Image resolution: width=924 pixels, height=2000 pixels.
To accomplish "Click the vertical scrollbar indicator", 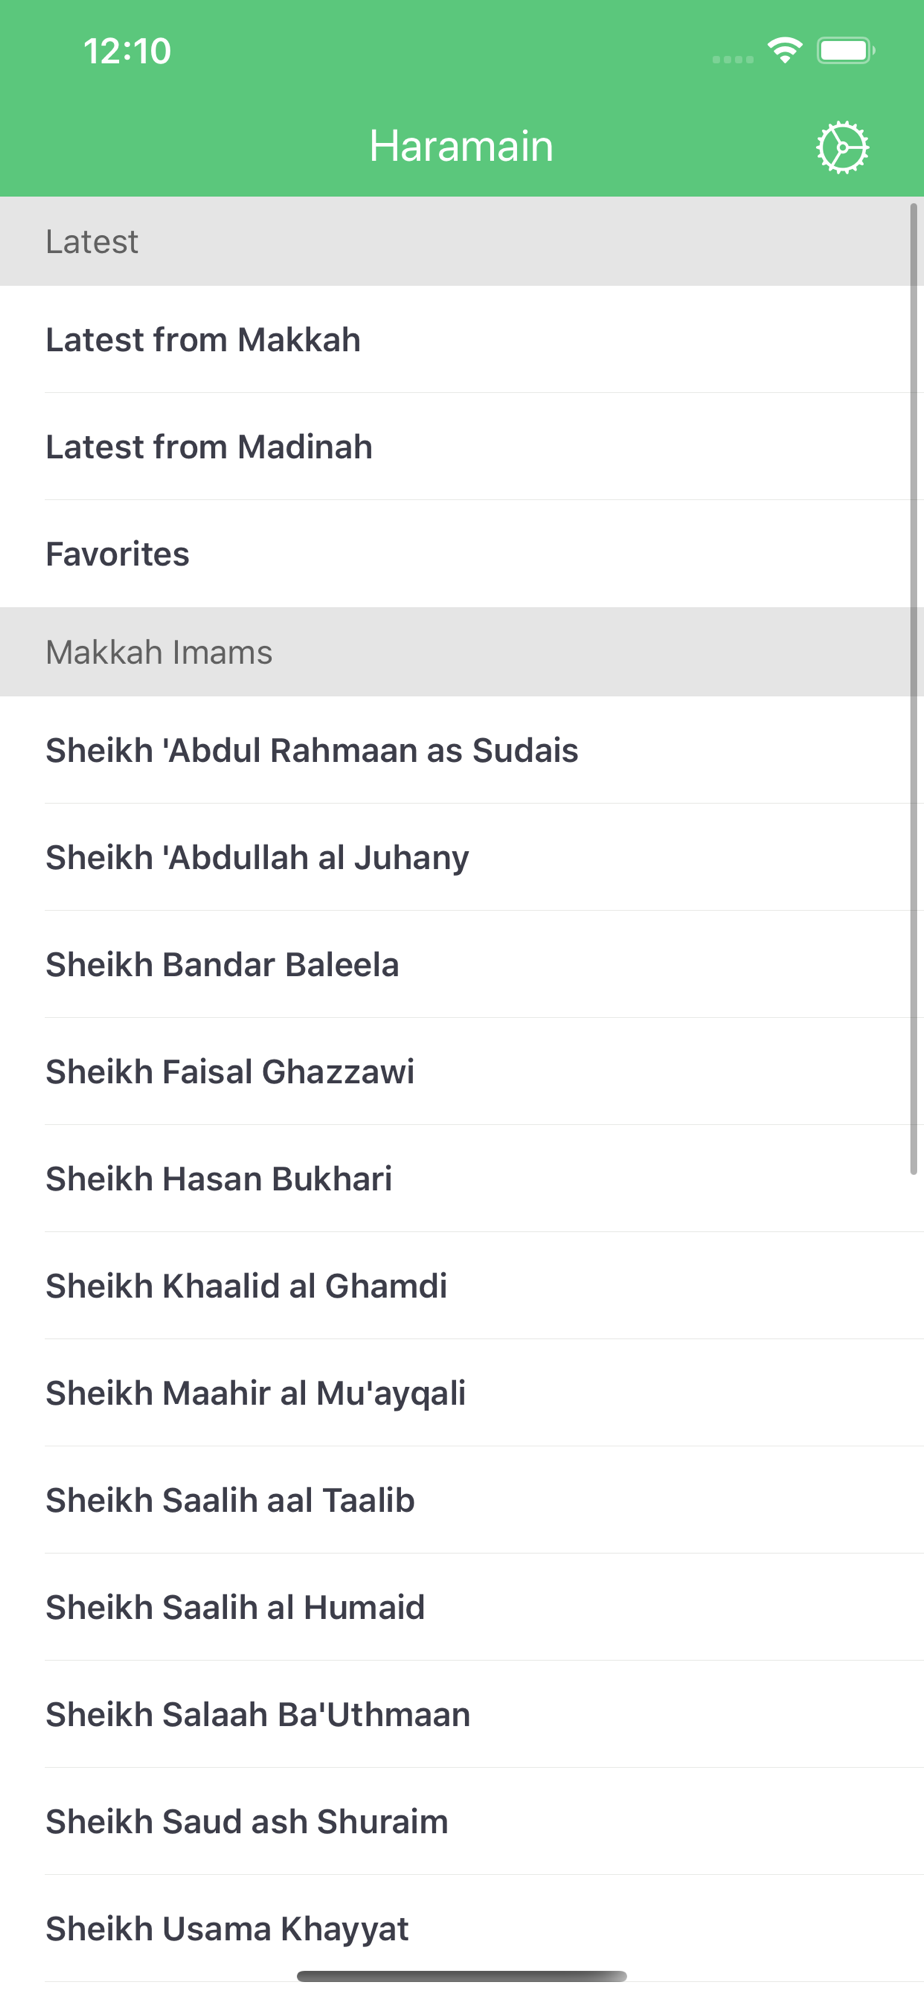I will pos(913,690).
